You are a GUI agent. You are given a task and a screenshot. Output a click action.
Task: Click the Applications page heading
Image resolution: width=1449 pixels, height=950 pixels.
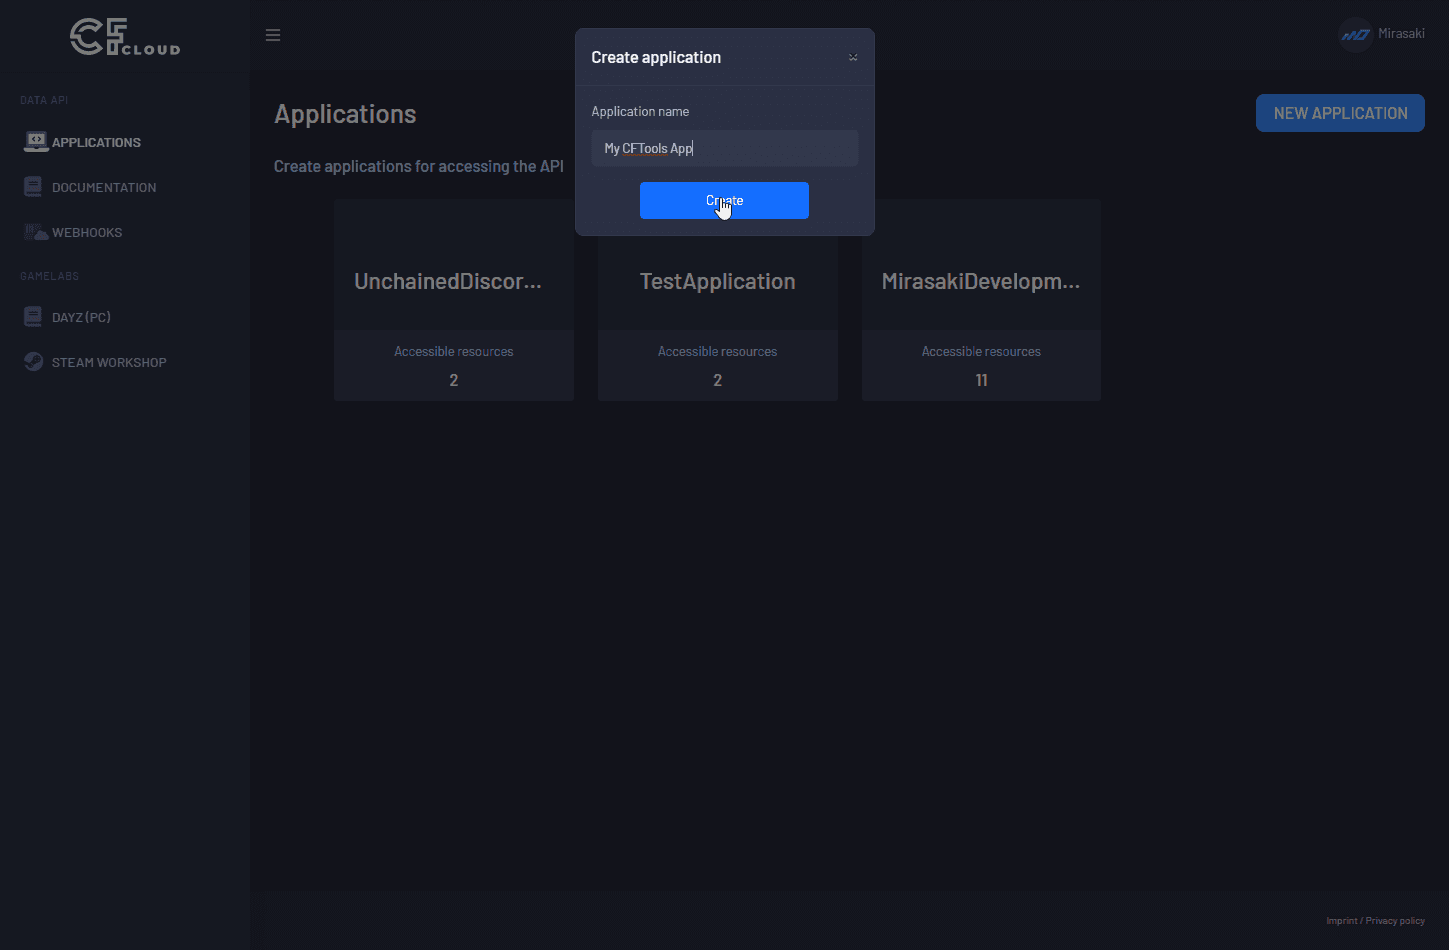pyautogui.click(x=345, y=114)
